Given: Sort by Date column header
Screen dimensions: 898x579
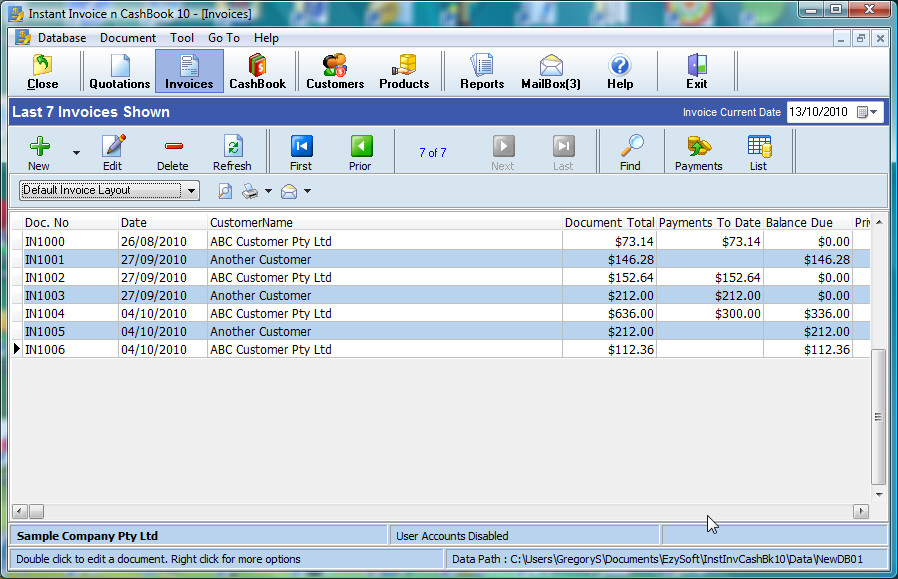Looking at the screenshot, I should [x=163, y=223].
